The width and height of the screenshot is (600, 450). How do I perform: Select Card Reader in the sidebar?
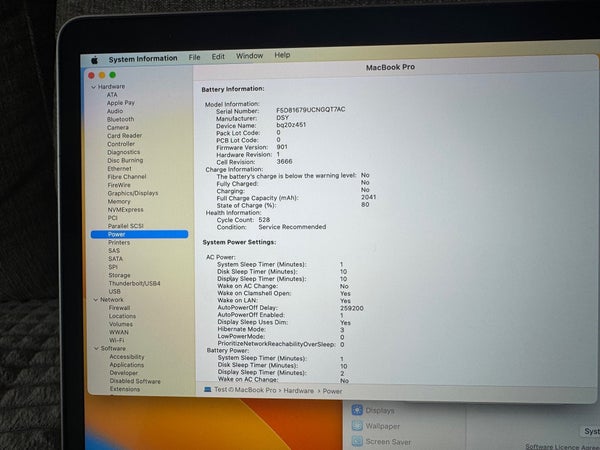(125, 136)
